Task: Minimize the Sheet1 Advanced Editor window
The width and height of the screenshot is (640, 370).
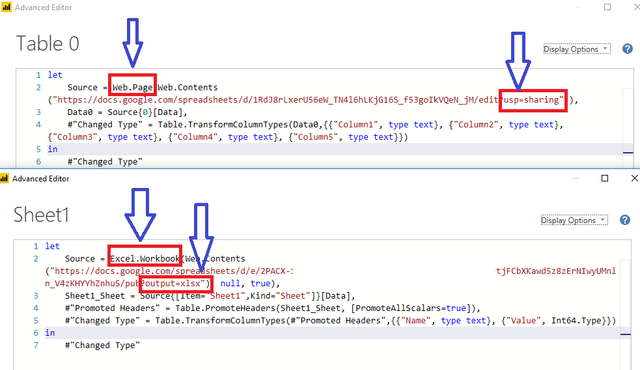Action: 576,179
